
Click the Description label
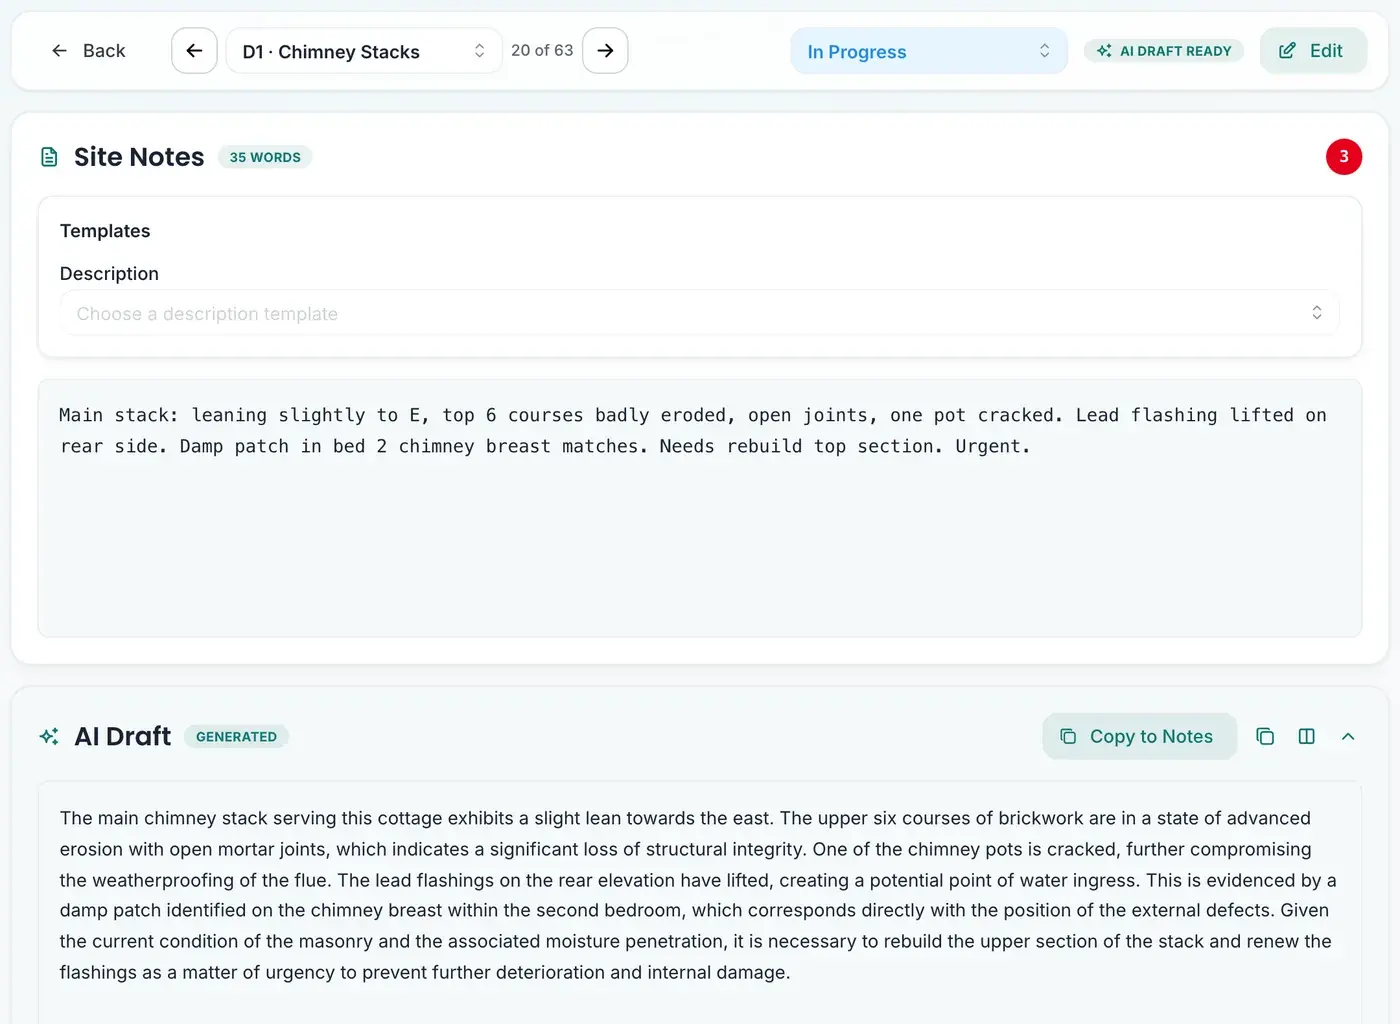pyautogui.click(x=109, y=274)
